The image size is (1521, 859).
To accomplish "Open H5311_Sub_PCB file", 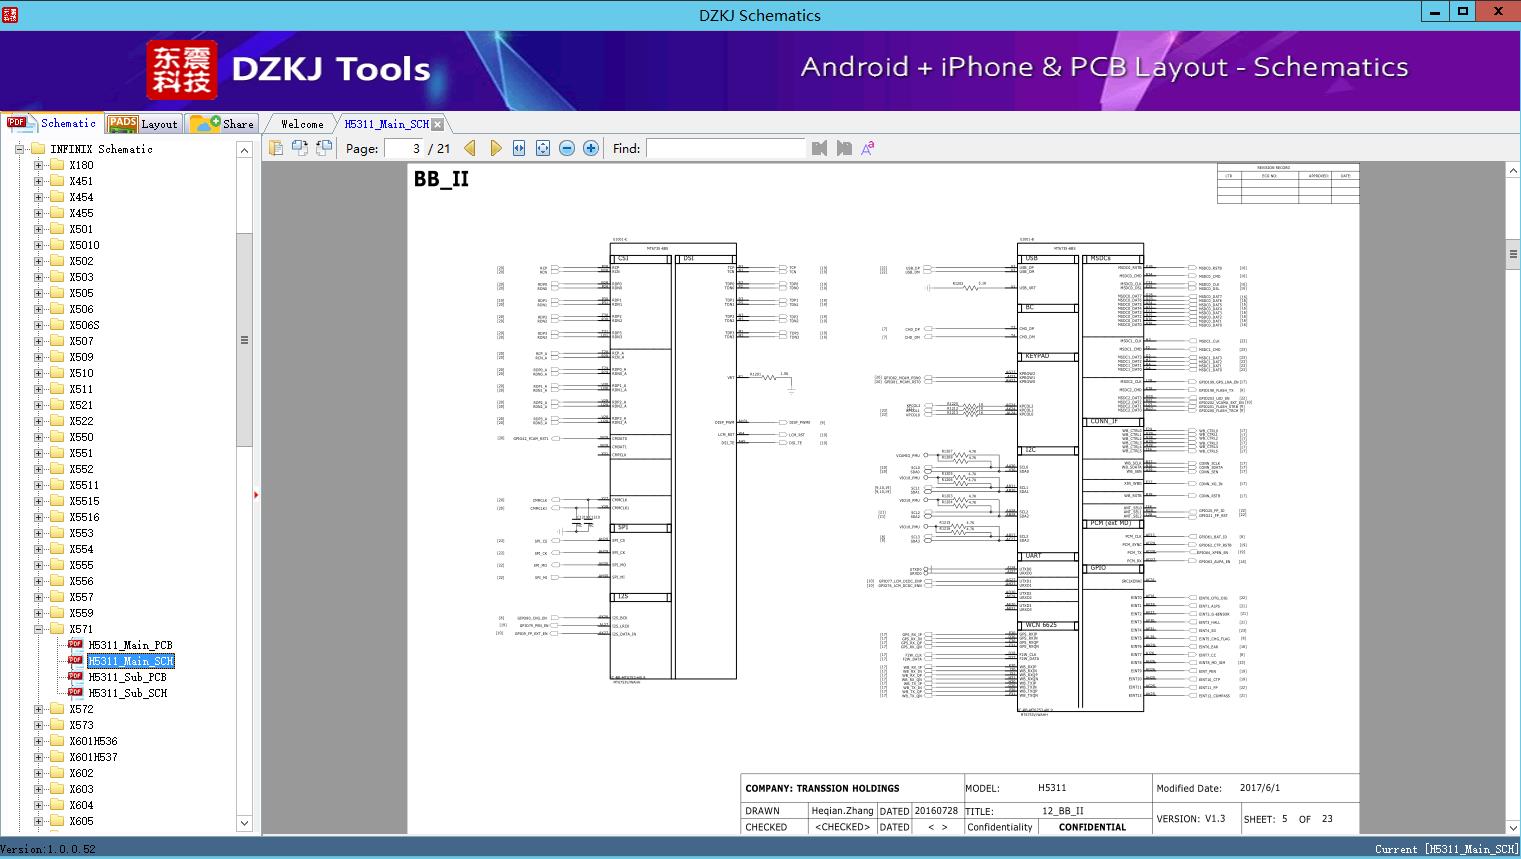I will point(127,677).
